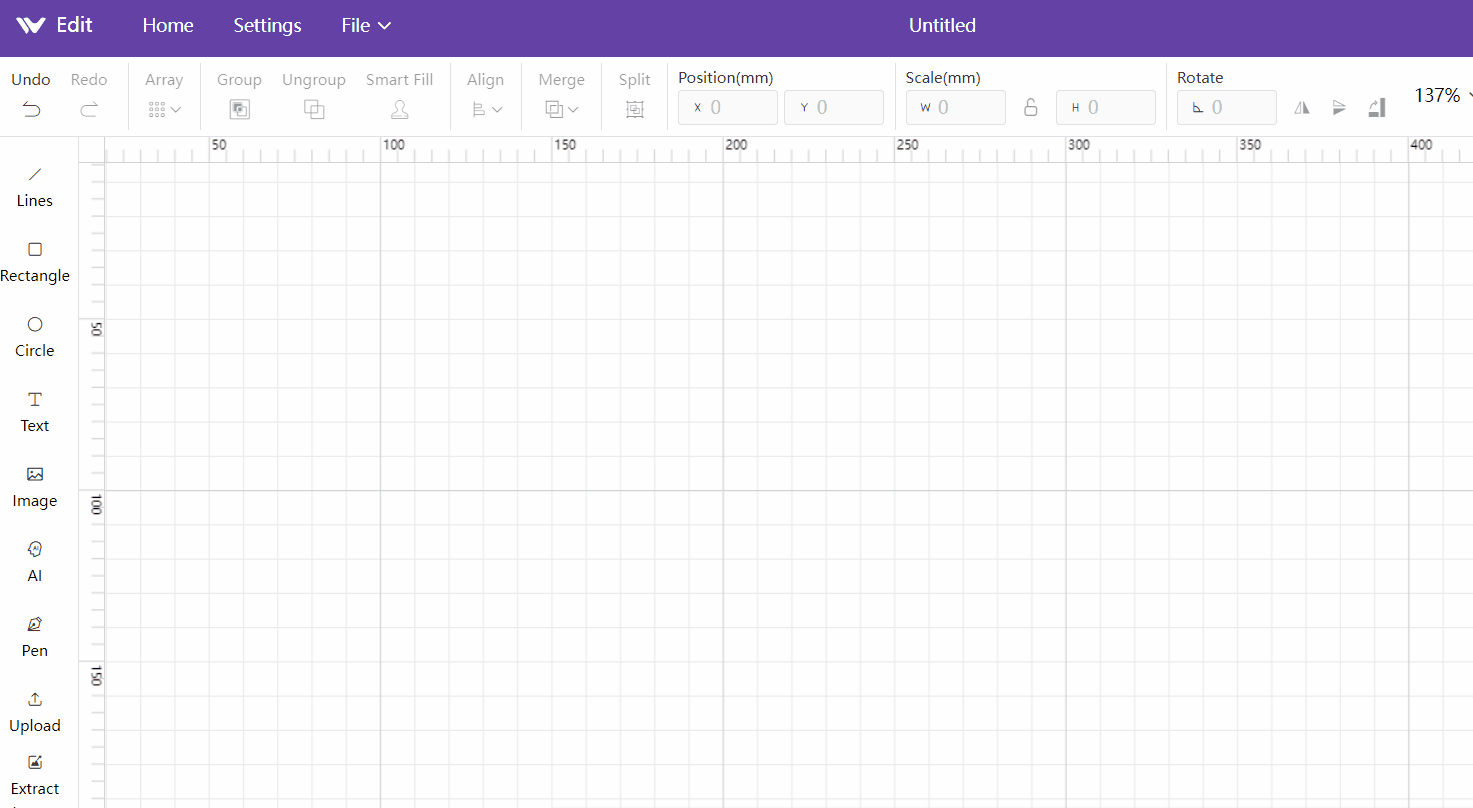Click the Upload icon in sidebar

(x=35, y=712)
